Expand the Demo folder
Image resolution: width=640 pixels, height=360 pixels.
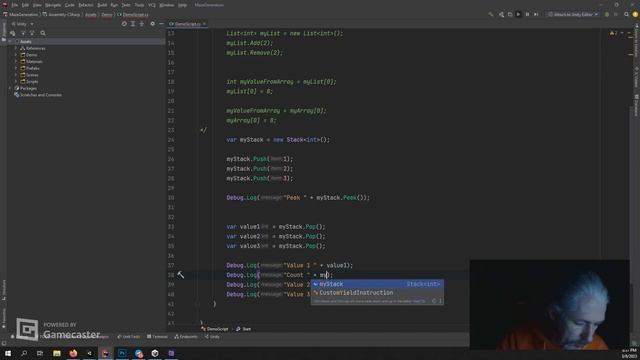[x=16, y=55]
